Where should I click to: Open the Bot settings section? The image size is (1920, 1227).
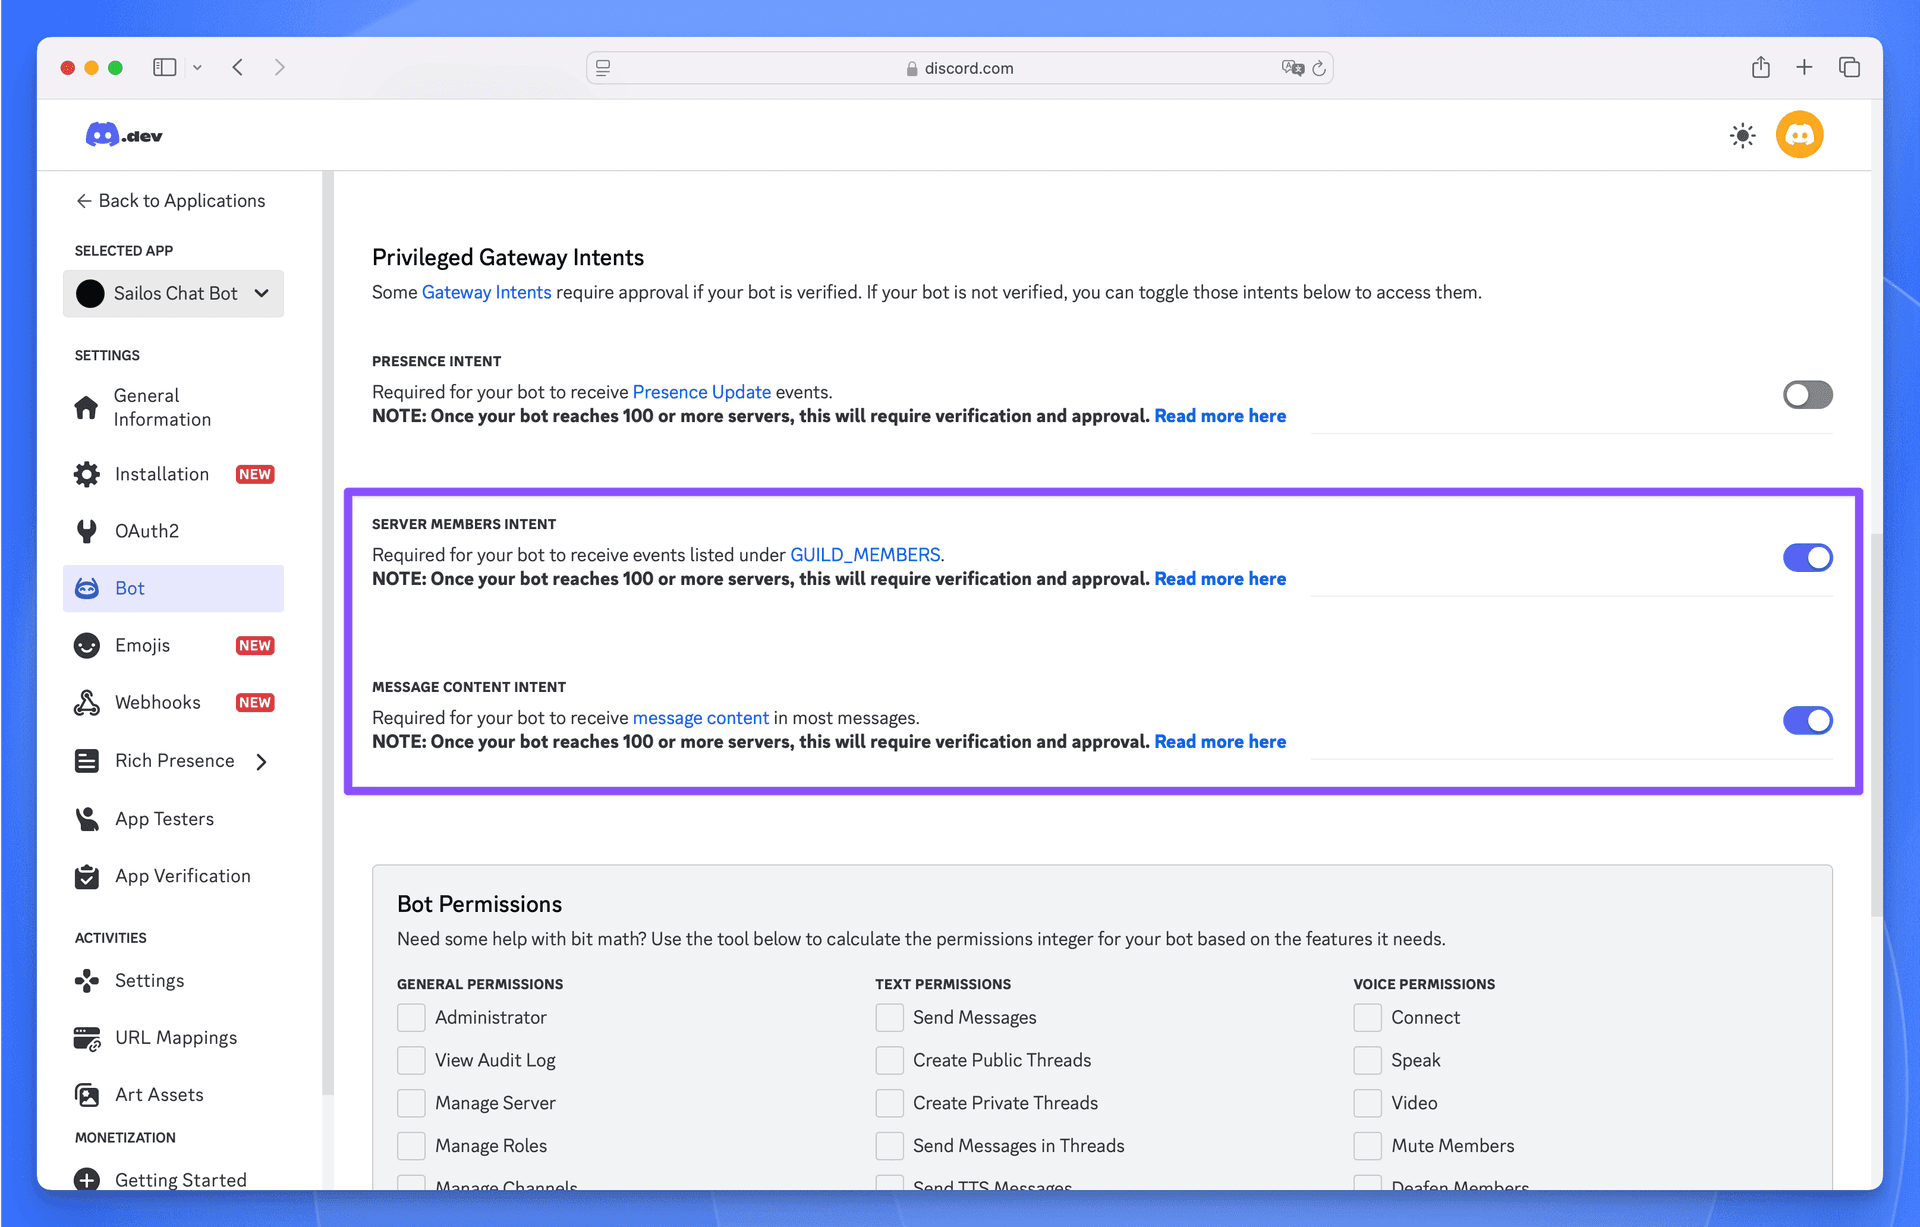coord(130,588)
